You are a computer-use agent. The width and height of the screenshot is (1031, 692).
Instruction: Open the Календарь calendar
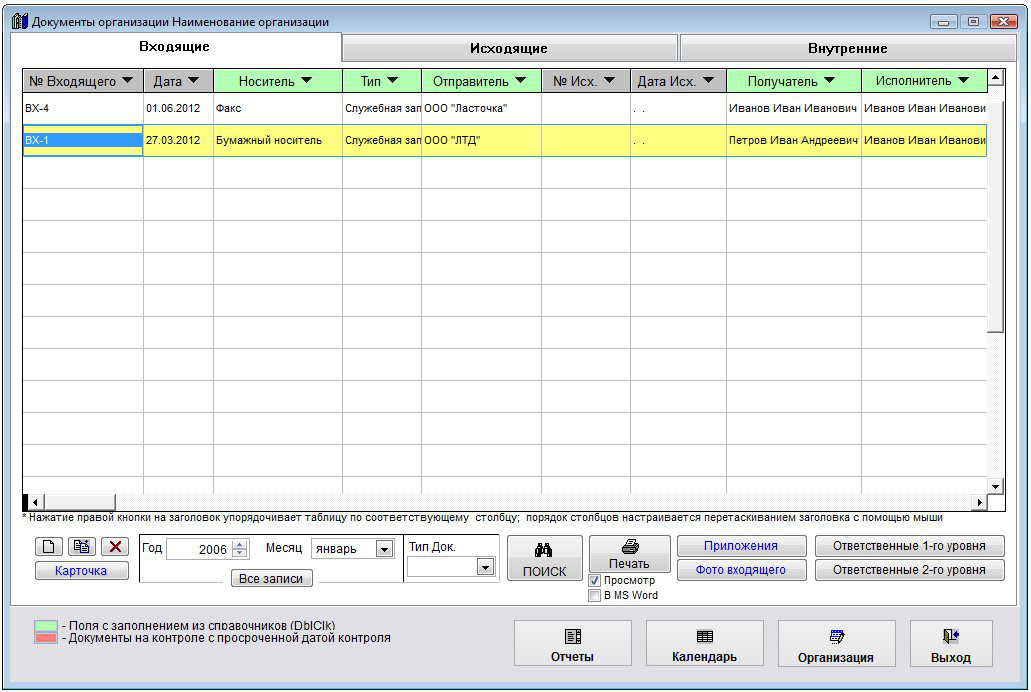tap(704, 645)
